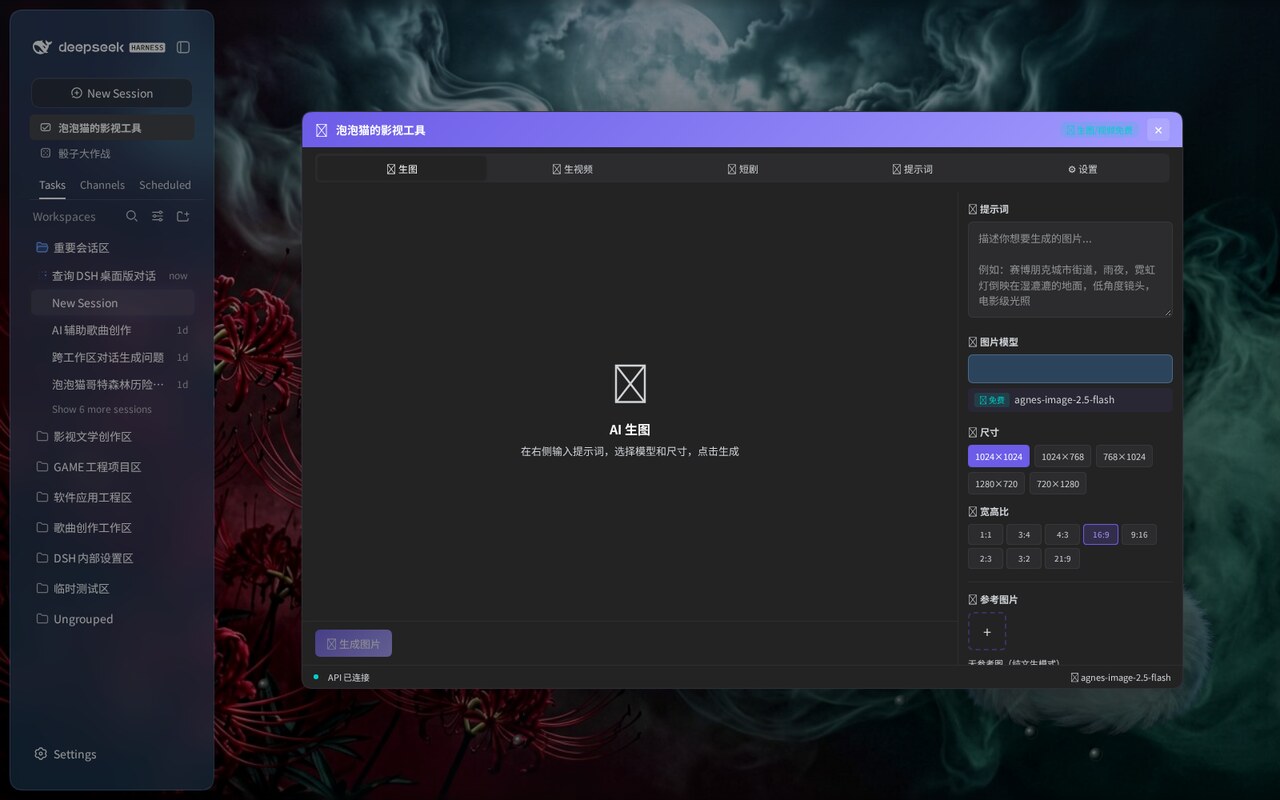
Task: Click the large AI 生图 placeholder icon
Action: [x=630, y=384]
